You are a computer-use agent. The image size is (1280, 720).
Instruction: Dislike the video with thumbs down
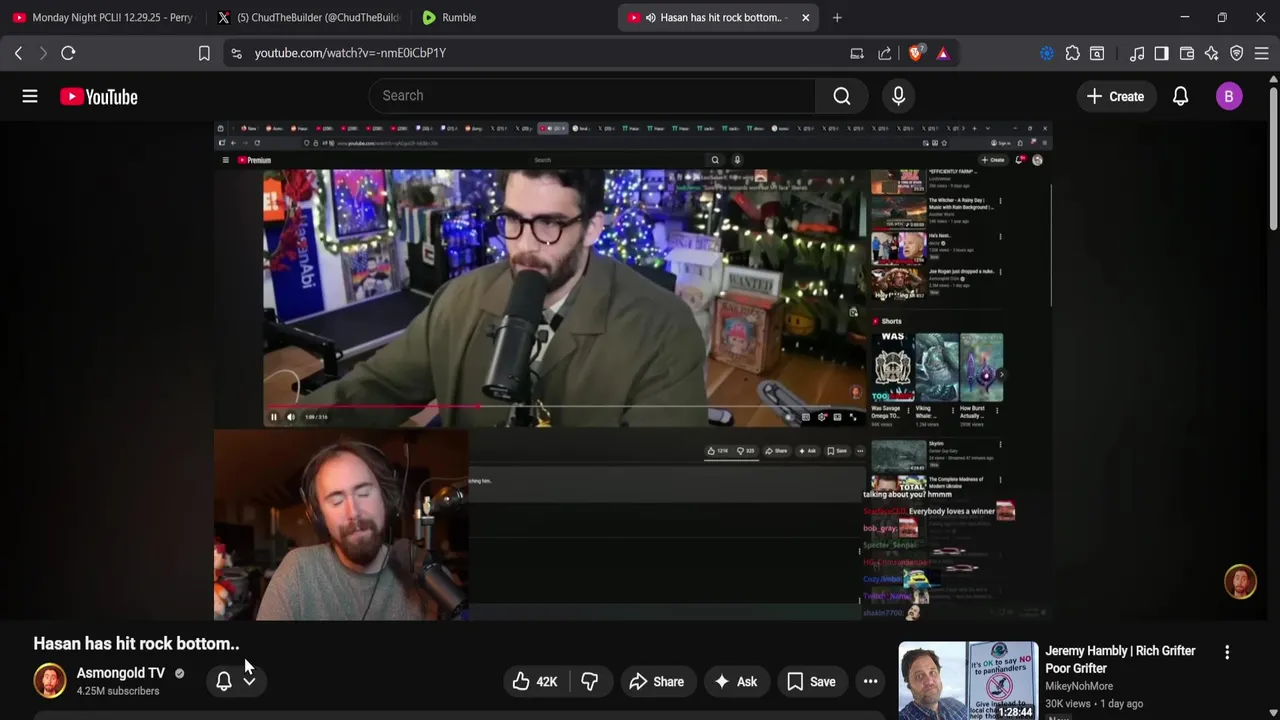coord(590,682)
